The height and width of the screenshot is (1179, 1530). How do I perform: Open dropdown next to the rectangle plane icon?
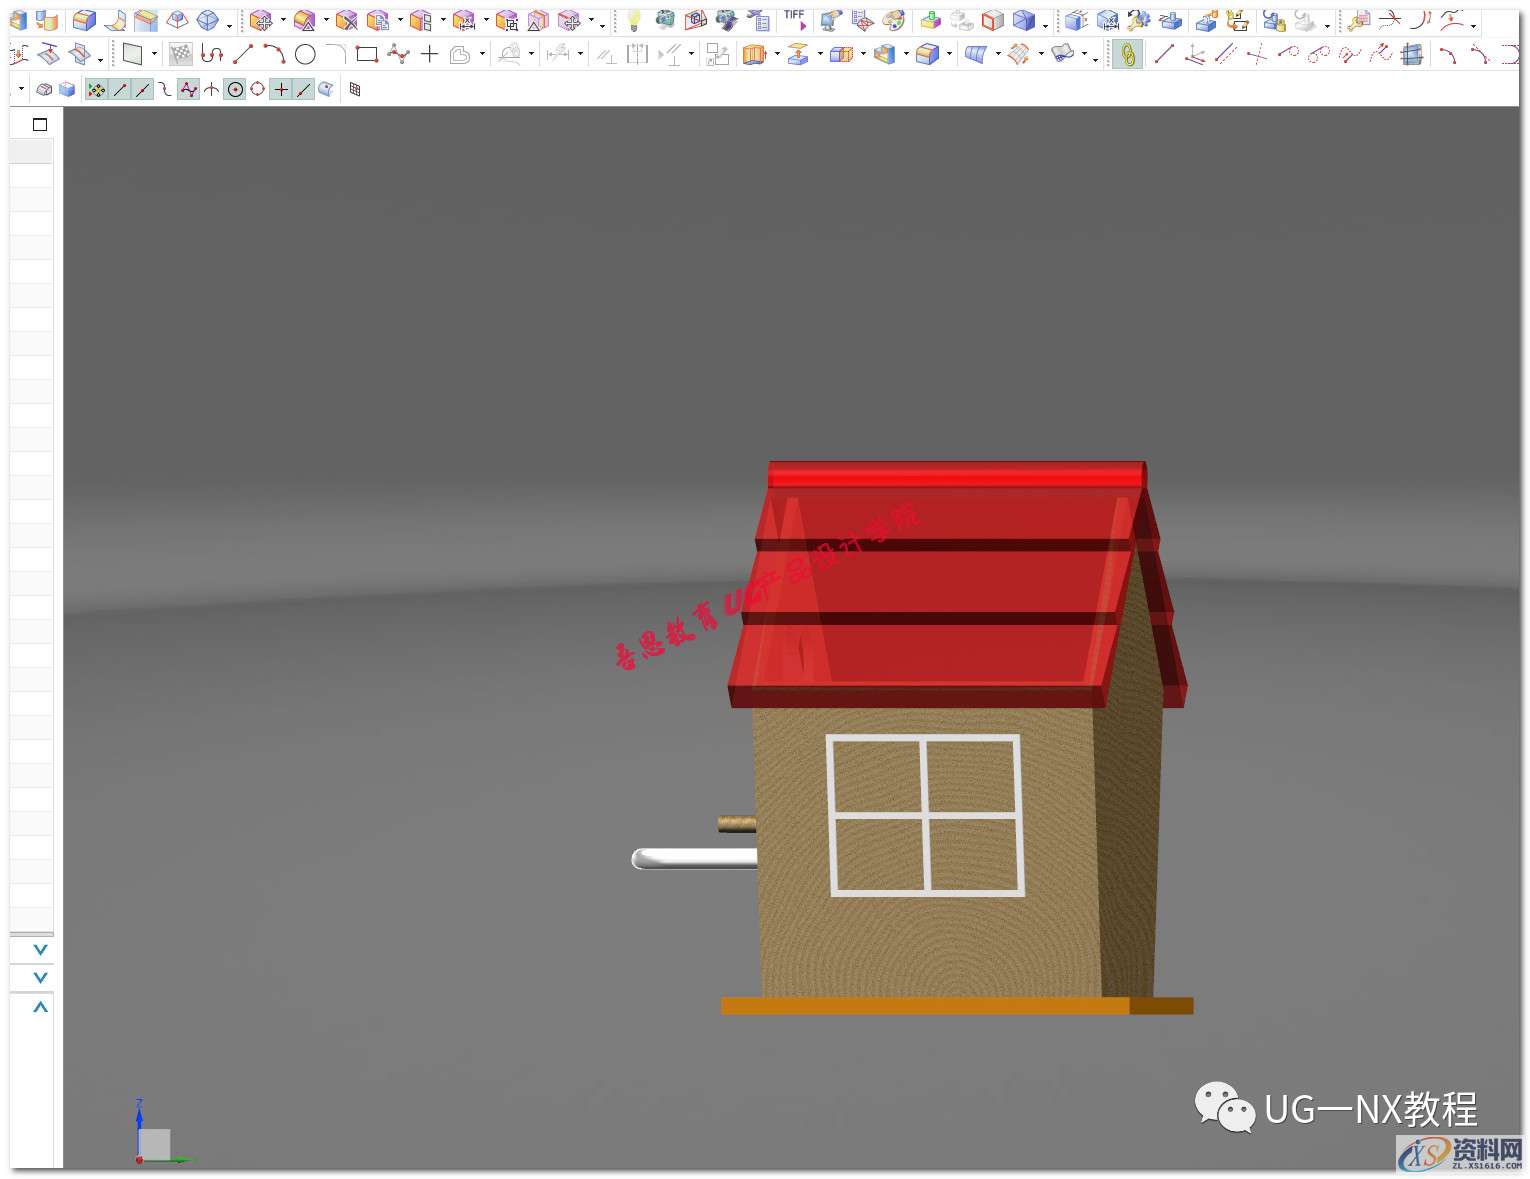(x=154, y=54)
